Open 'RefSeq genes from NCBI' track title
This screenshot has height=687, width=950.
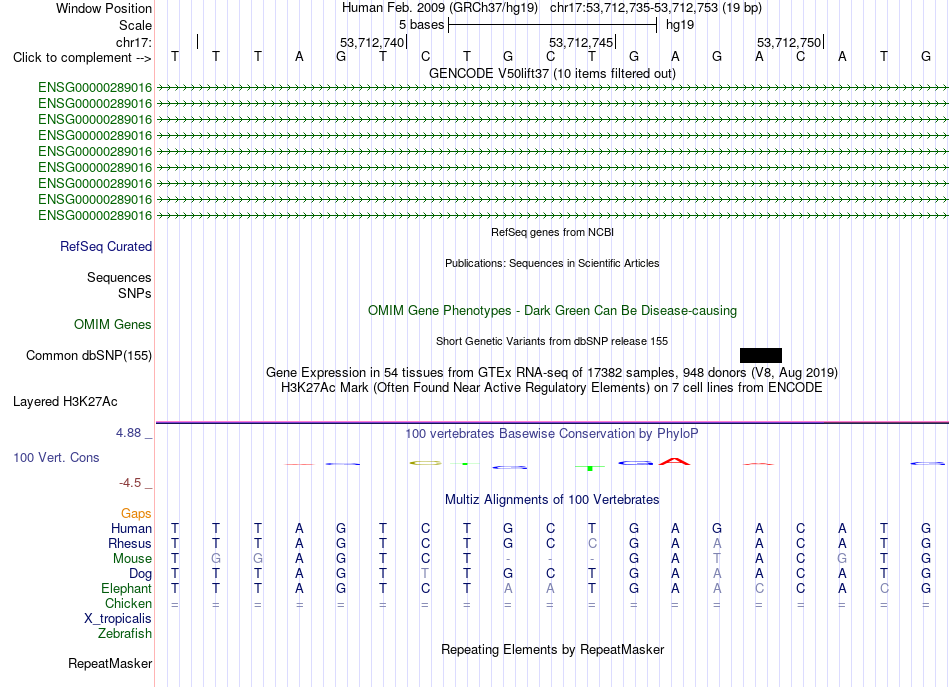(x=552, y=232)
